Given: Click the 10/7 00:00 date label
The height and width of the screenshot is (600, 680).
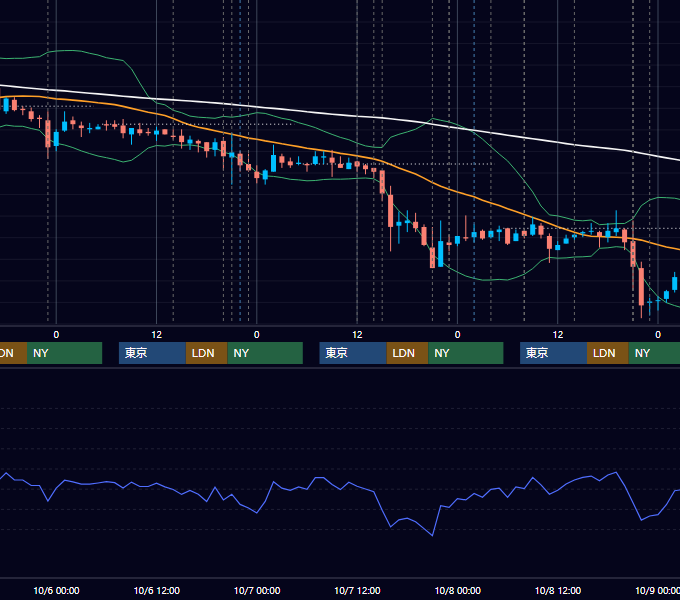Looking at the screenshot, I should click(x=257, y=590).
